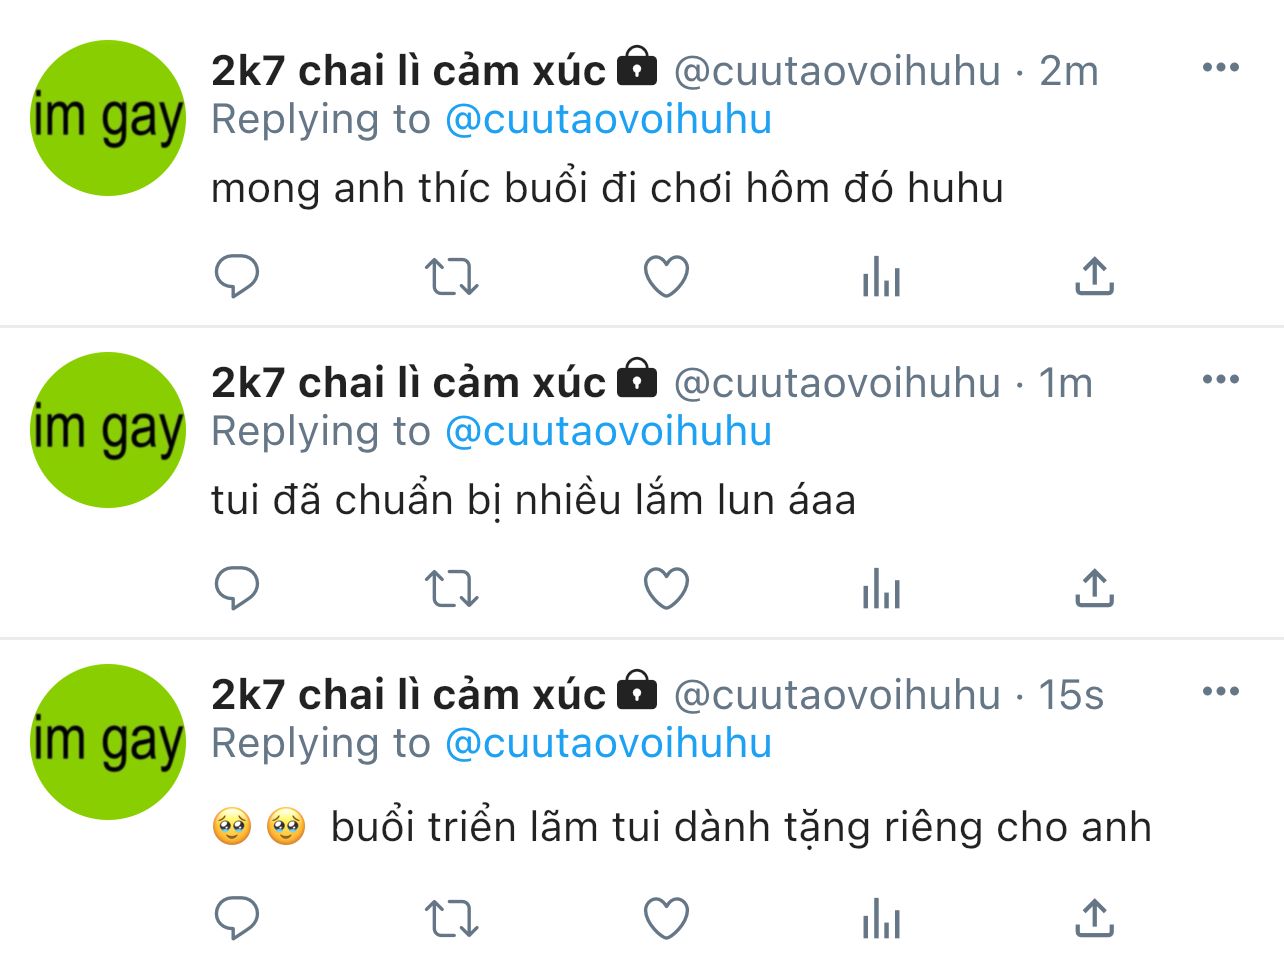The width and height of the screenshot is (1284, 953).
Task: Expand the more options on the 15s tweet
Action: pyautogui.click(x=1220, y=692)
